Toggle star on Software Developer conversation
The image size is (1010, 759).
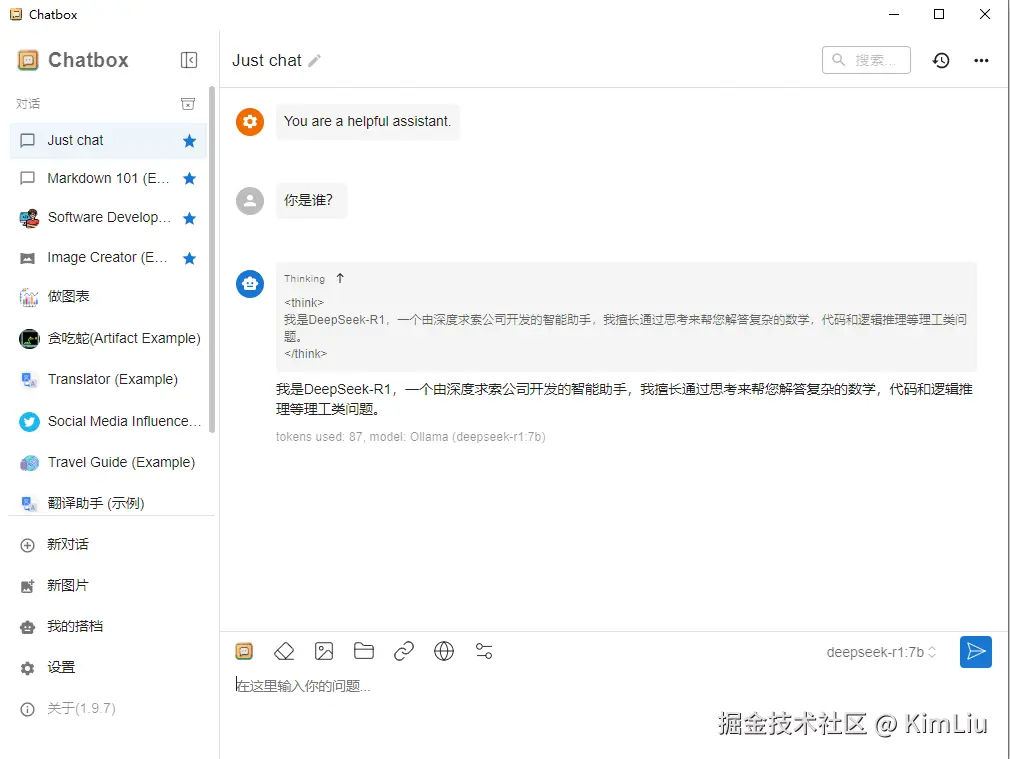tap(189, 218)
